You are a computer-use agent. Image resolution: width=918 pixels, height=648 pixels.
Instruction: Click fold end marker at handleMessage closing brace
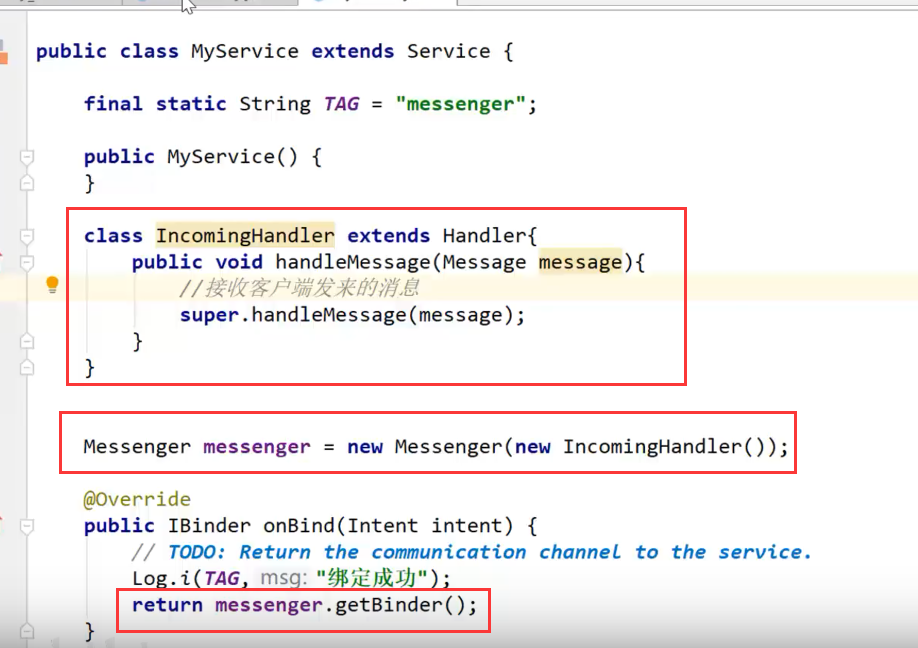coord(27,341)
